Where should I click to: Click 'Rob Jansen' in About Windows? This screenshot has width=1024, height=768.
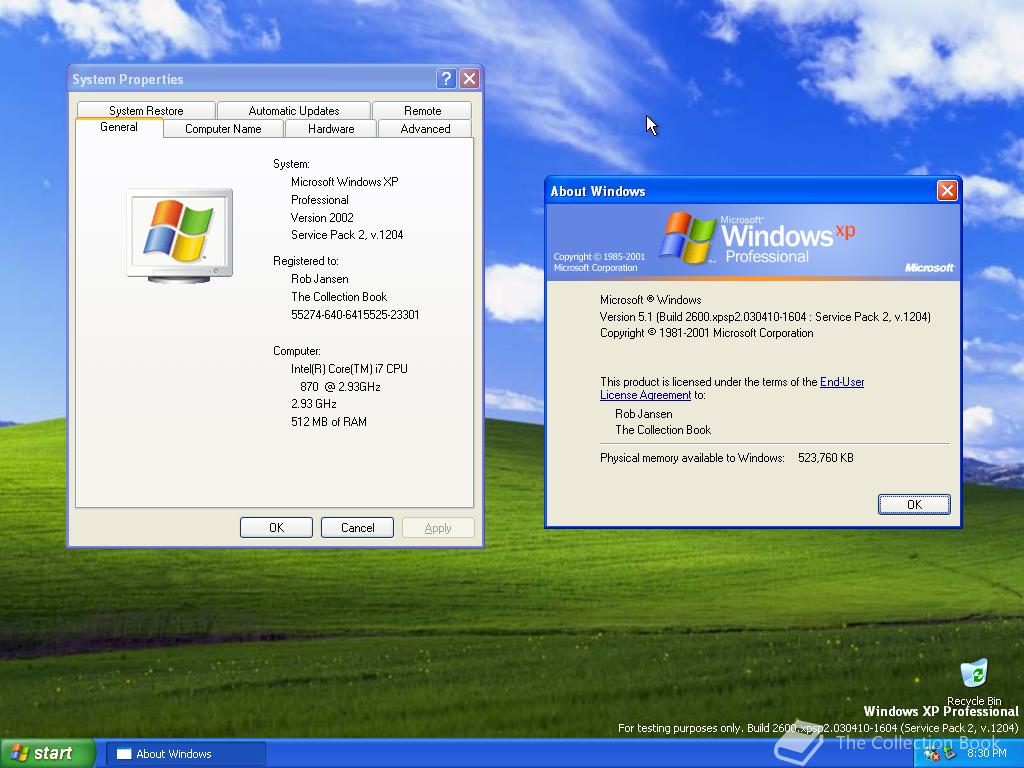point(643,414)
